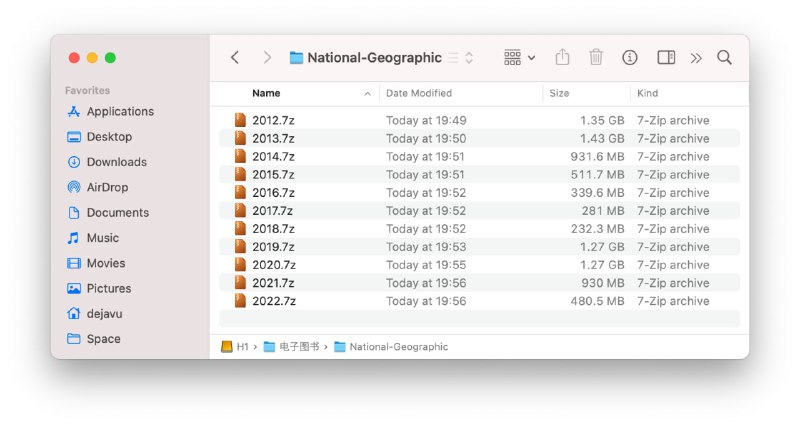The height and width of the screenshot is (426, 800).
Task: Click Today at 19:55 date cell
Action: [426, 265]
